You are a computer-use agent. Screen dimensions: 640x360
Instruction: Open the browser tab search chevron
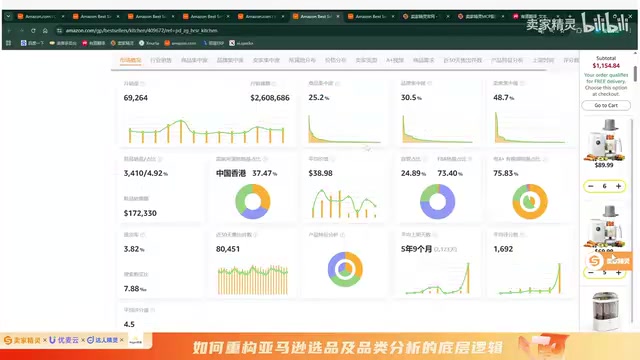pos(8,16)
